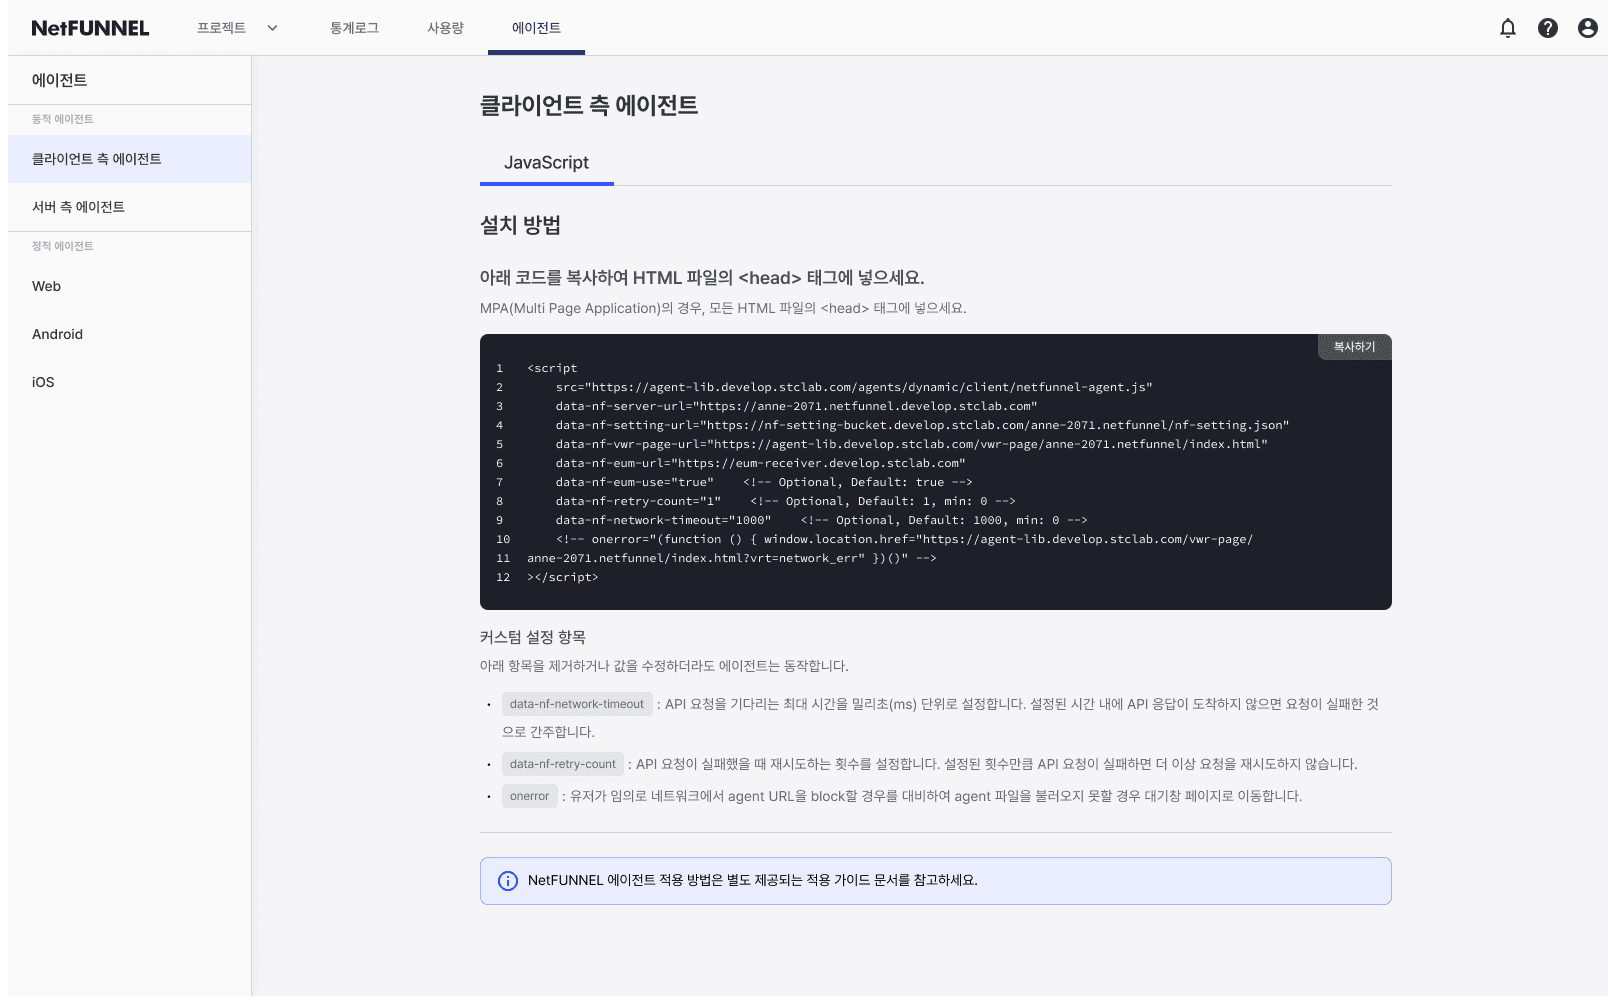The width and height of the screenshot is (1608, 1008).
Task: Click the data-nf-retry-count tag
Action: tap(563, 764)
